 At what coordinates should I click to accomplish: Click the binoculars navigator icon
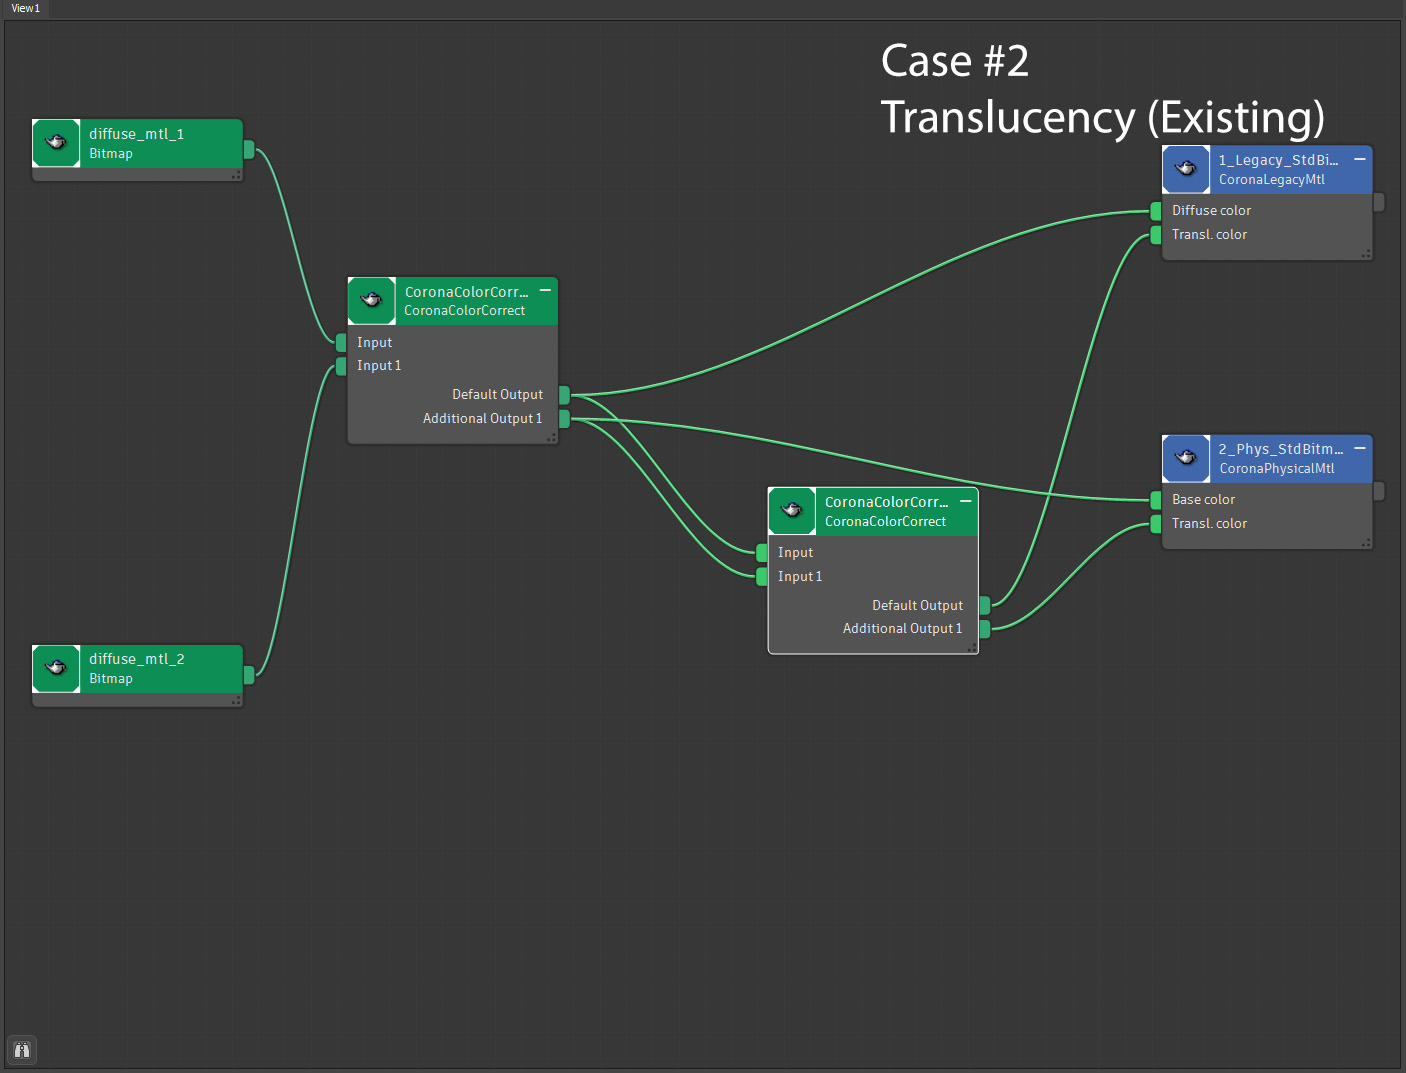click(x=22, y=1050)
